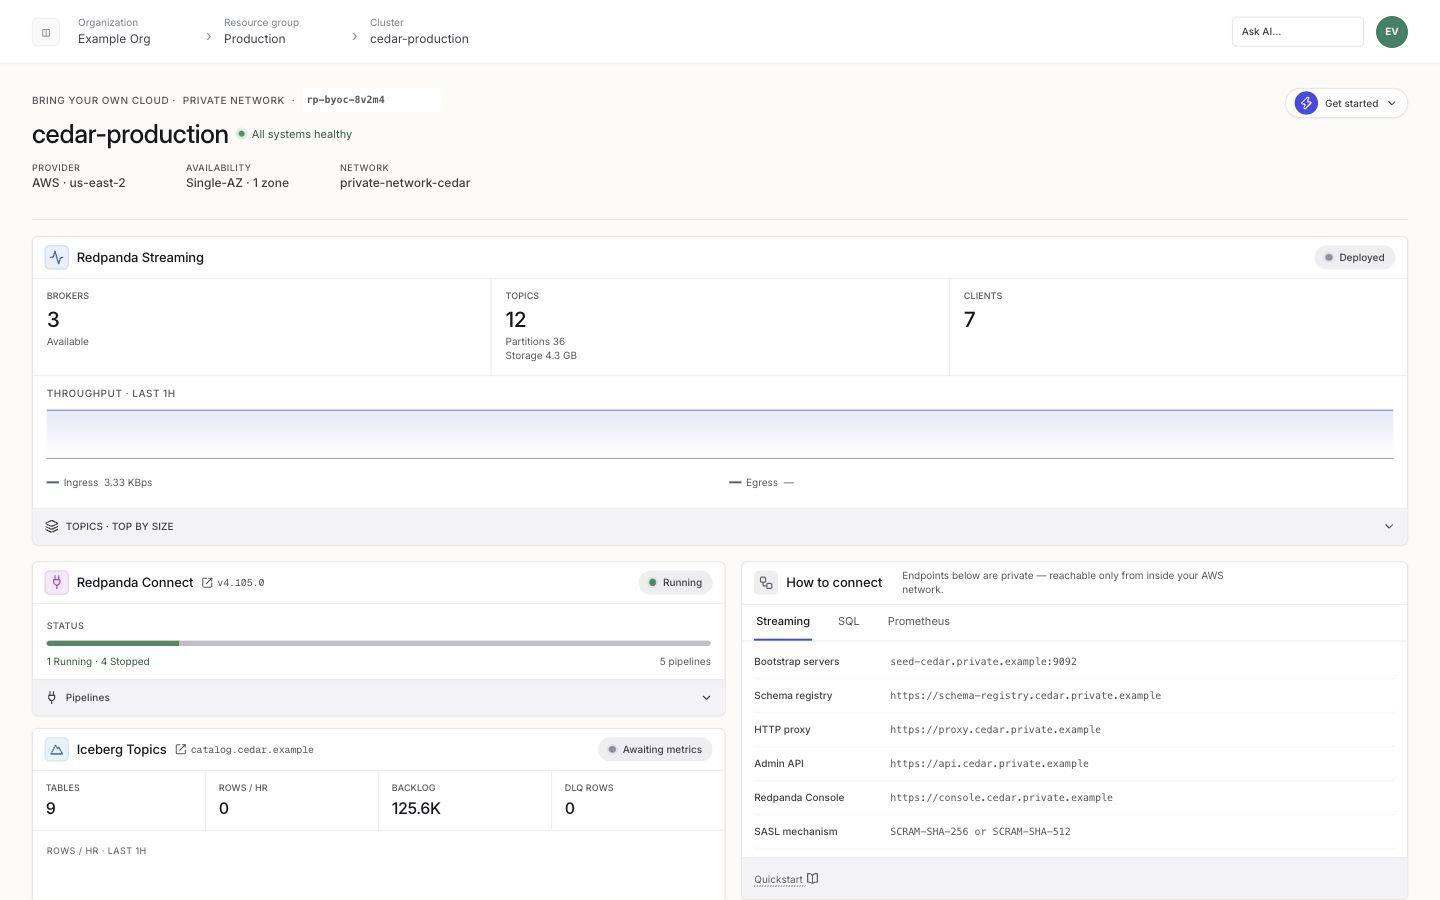Switch to the SQL tab
The height and width of the screenshot is (900, 1440).
tap(848, 621)
